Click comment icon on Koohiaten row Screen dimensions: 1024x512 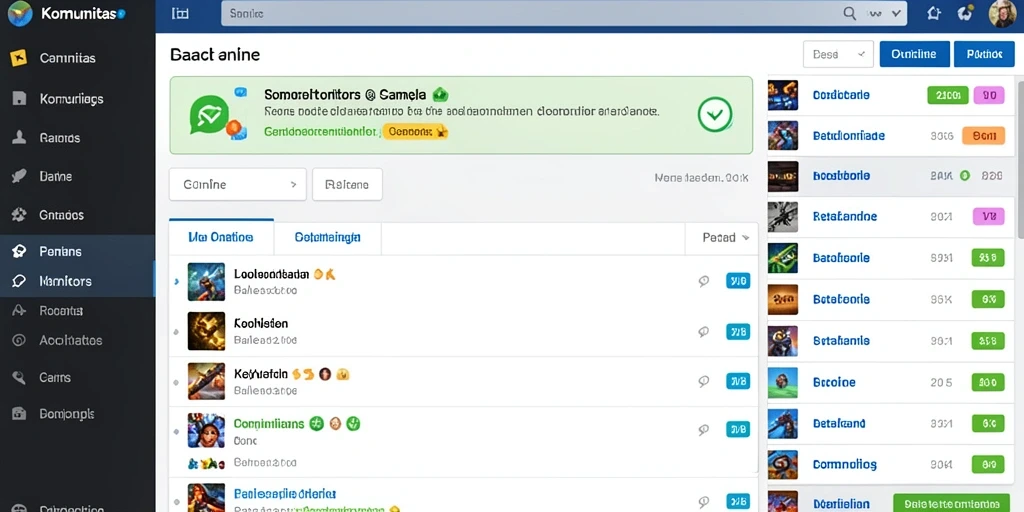point(703,332)
